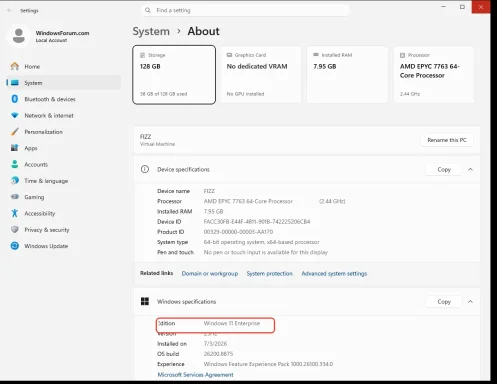Minimize the Settings window

click(x=443, y=7)
